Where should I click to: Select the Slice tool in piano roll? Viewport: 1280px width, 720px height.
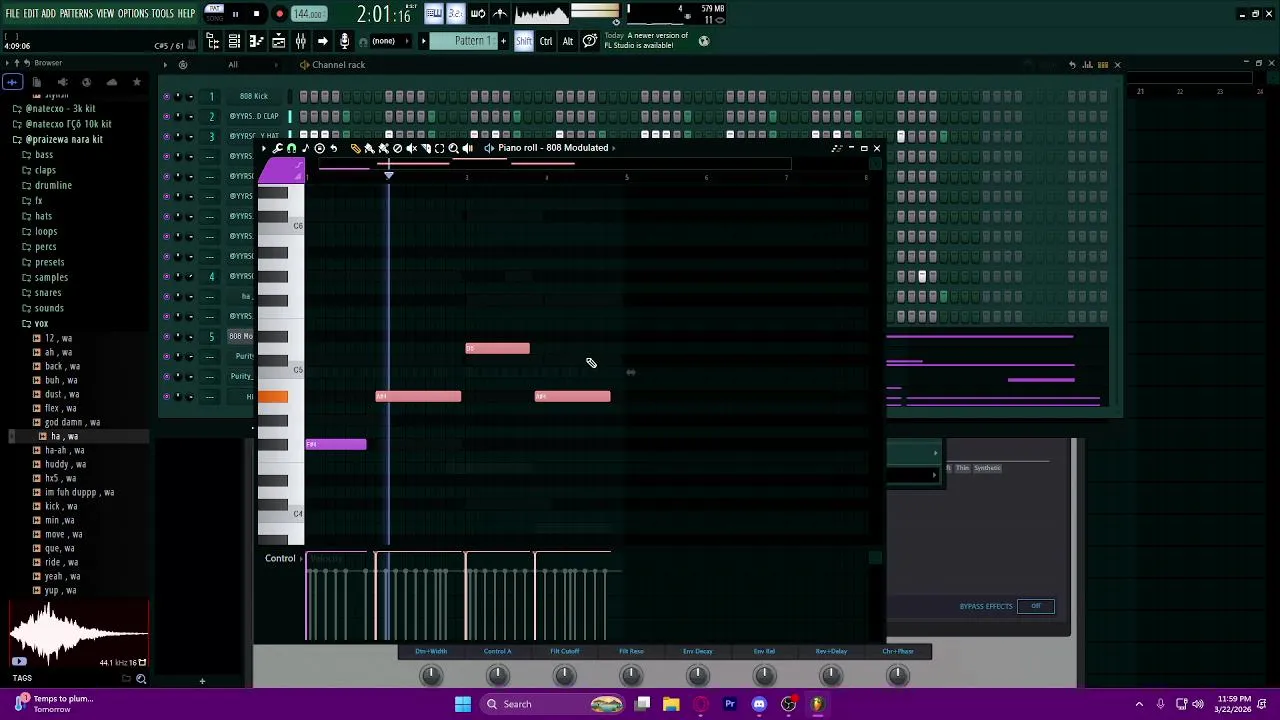tap(425, 148)
